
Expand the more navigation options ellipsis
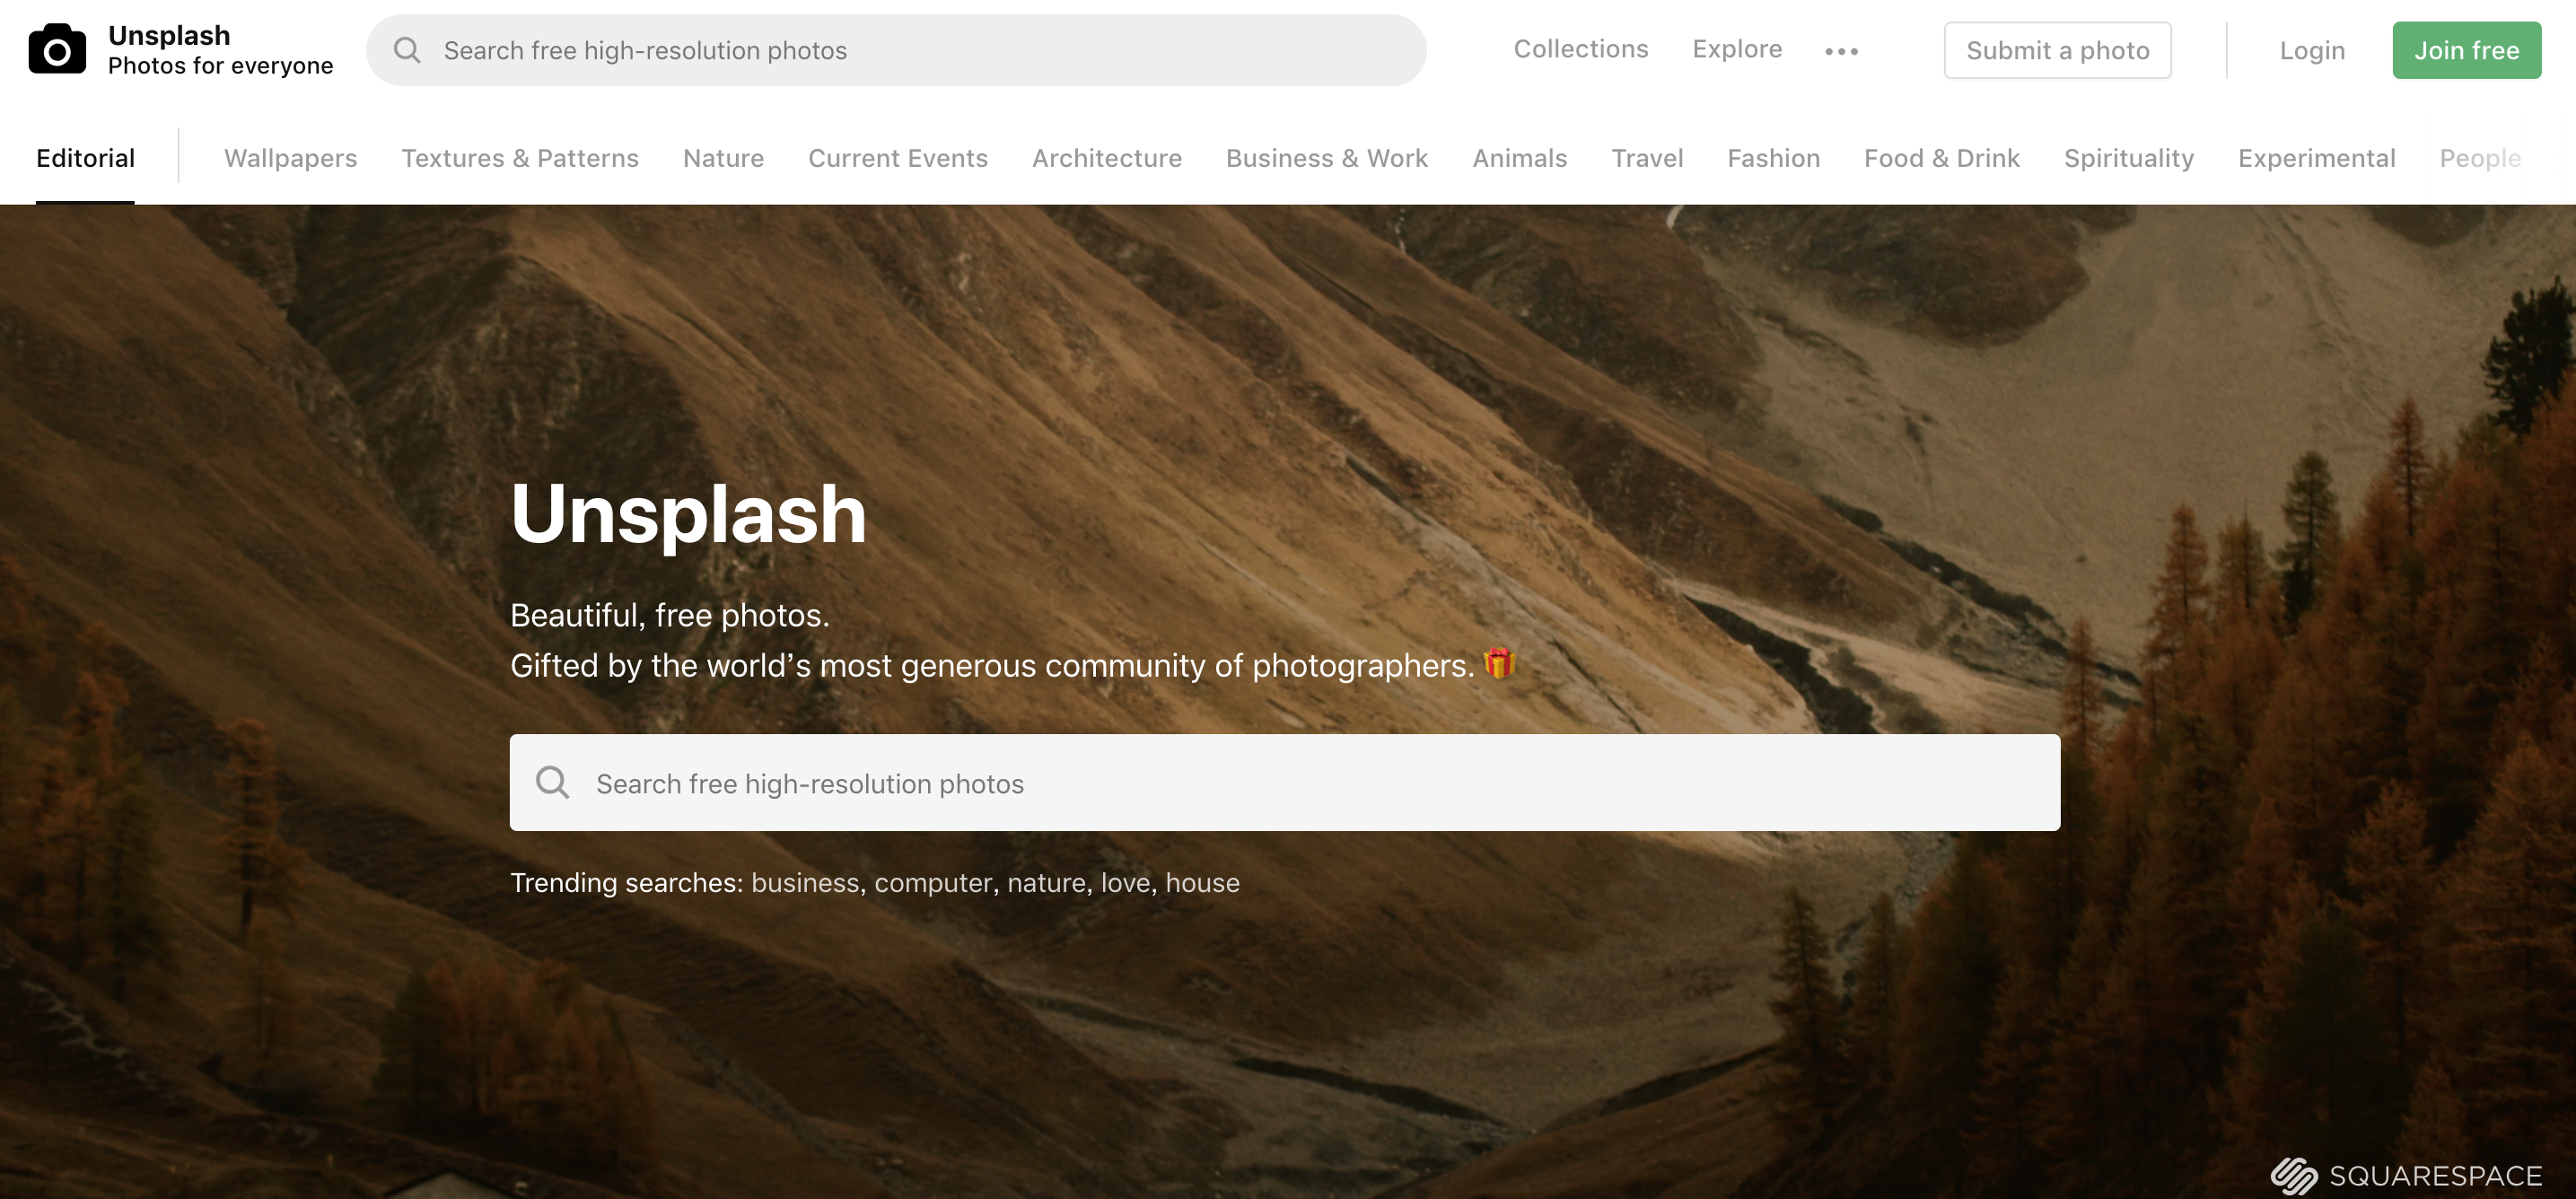tap(1840, 49)
